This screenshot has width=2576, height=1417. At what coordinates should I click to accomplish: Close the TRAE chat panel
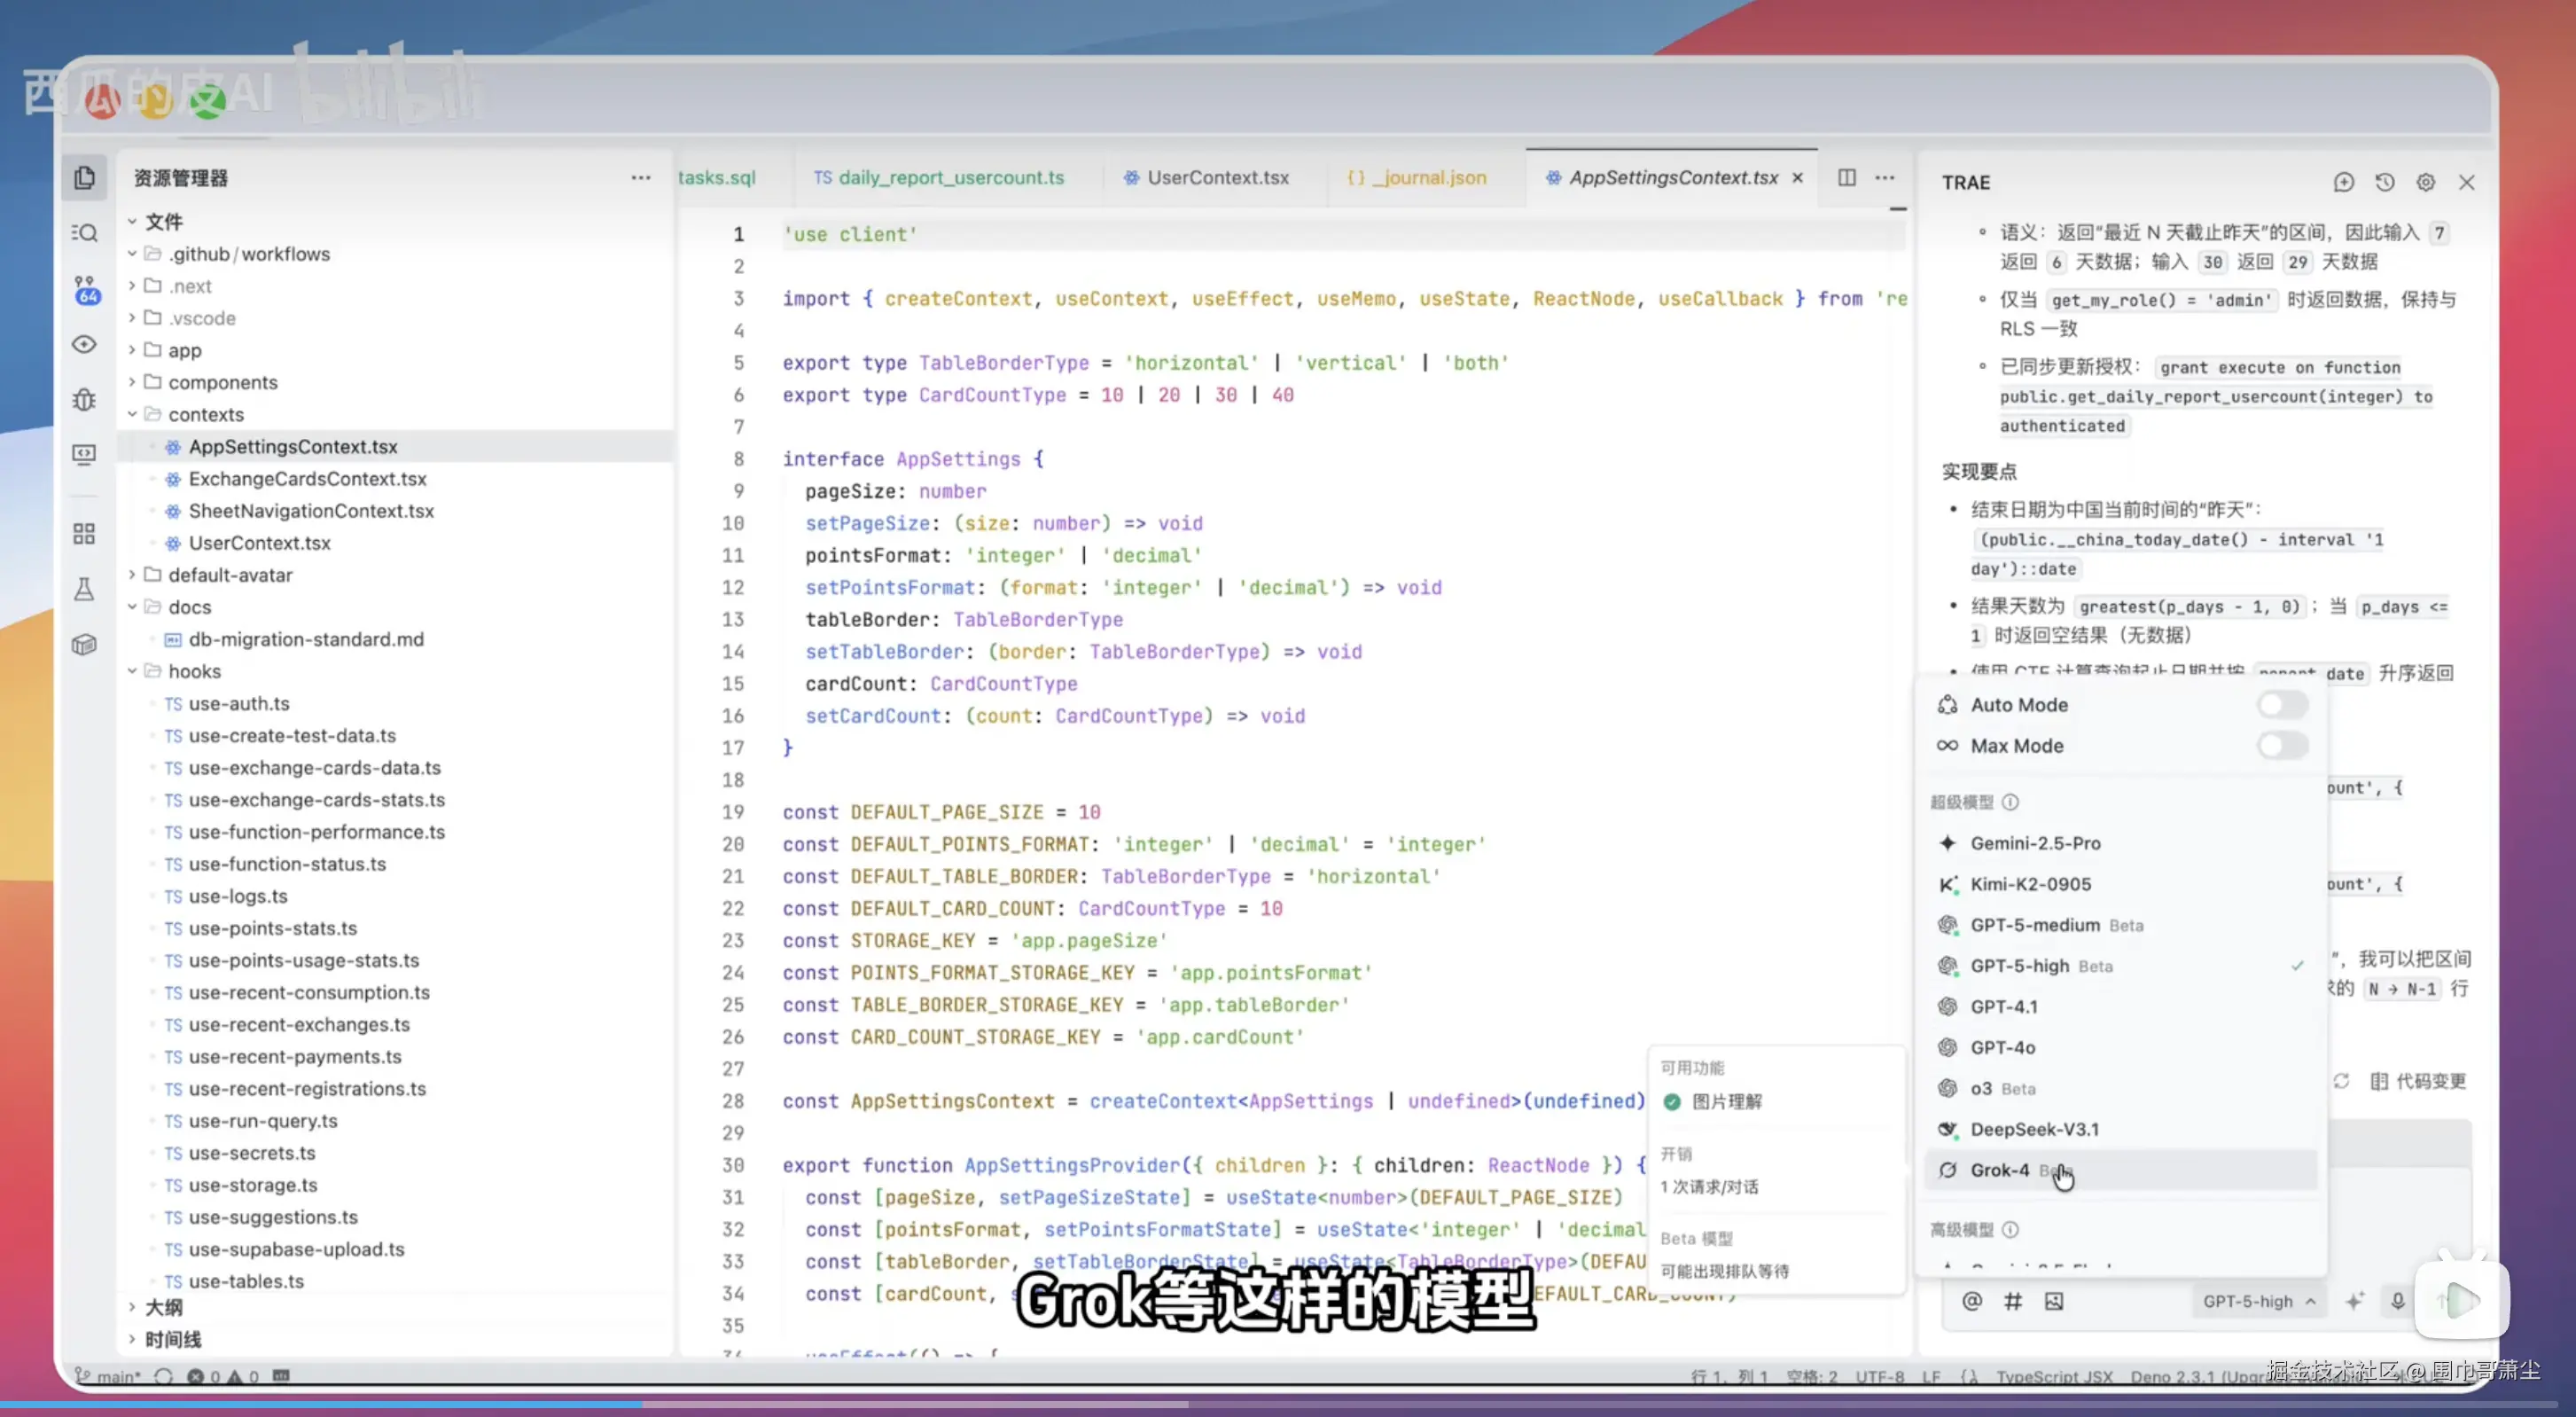pos(2467,182)
